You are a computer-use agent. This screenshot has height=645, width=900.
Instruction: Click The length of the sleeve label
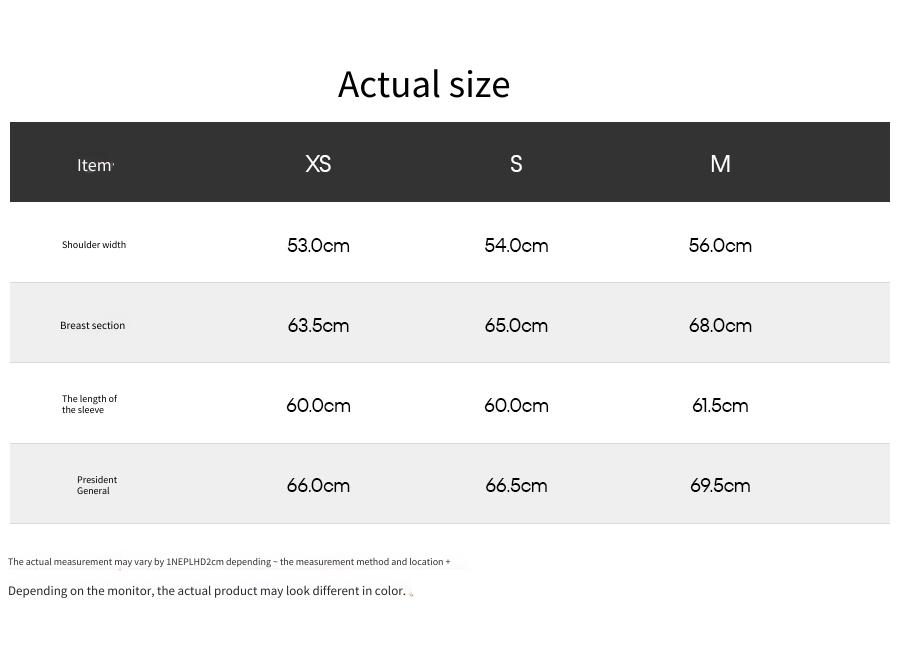coord(90,404)
